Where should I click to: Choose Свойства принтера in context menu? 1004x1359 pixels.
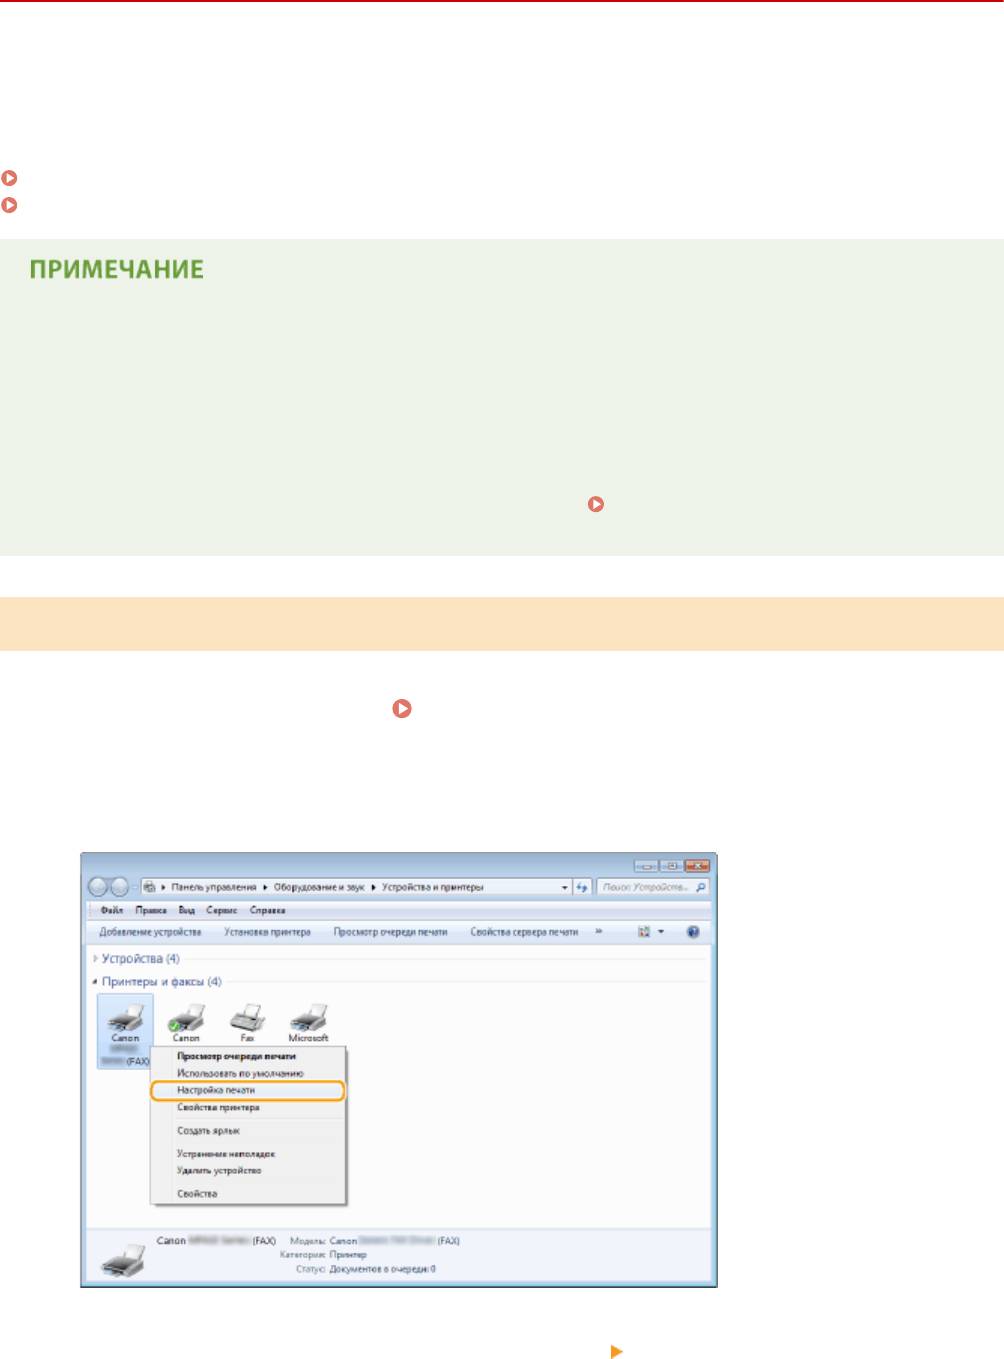click(218, 1108)
